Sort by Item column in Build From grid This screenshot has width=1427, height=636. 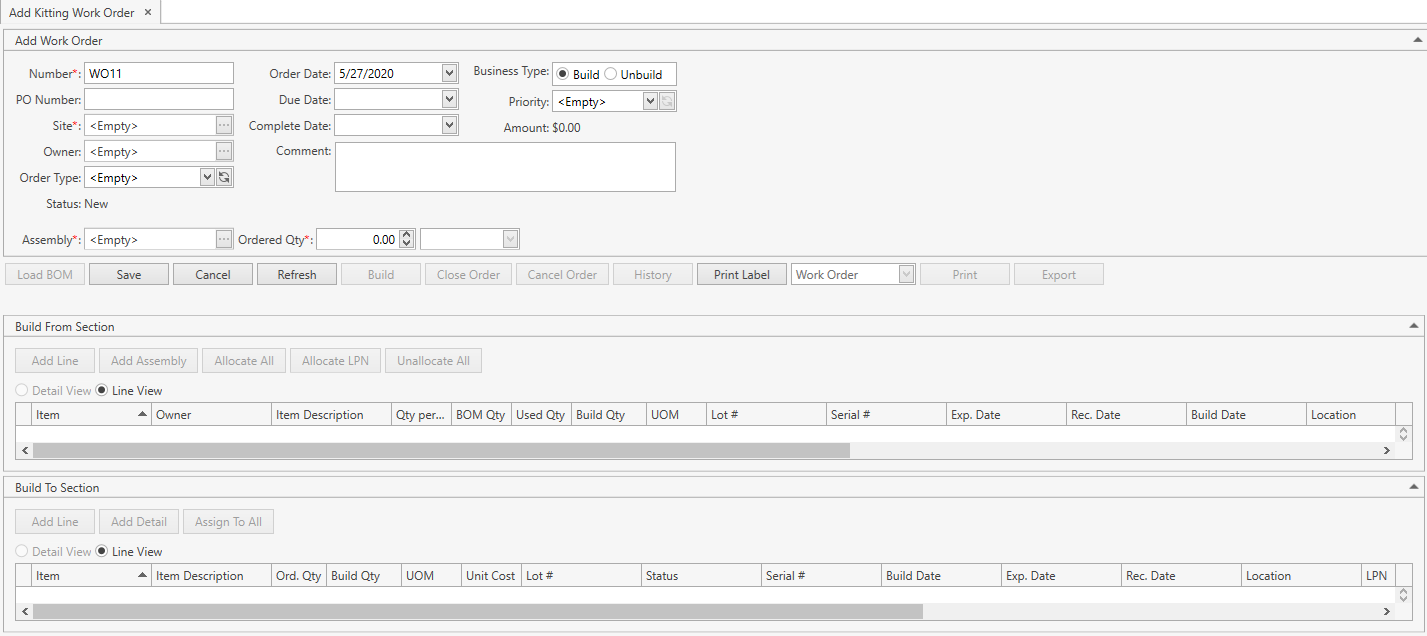click(x=91, y=414)
